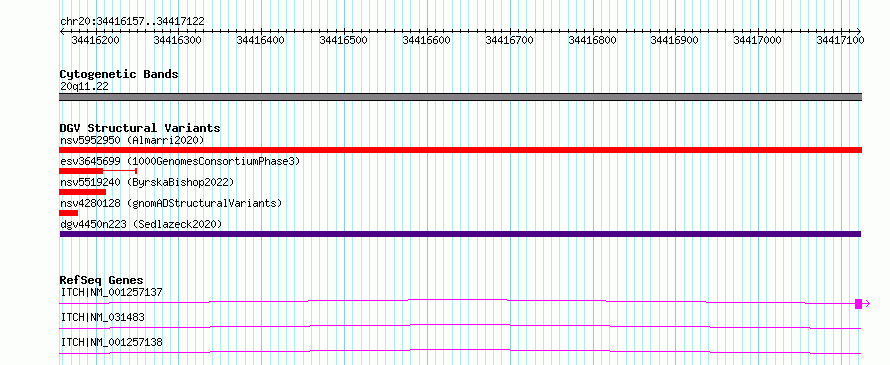Screen dimensions: 890x365
Task: Click the 20q11.22 band label
Action: (x=84, y=87)
